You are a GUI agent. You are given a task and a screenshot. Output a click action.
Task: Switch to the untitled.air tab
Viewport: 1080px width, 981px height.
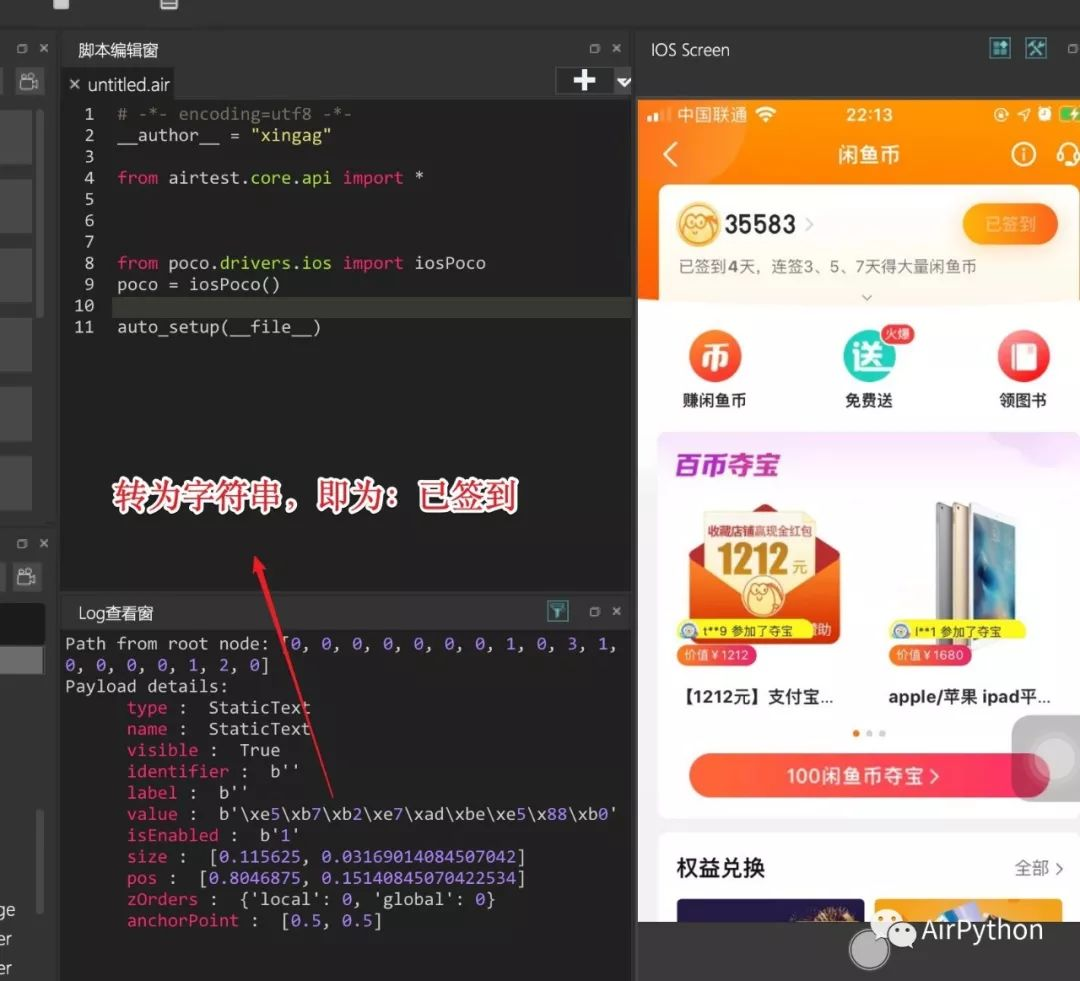point(128,85)
